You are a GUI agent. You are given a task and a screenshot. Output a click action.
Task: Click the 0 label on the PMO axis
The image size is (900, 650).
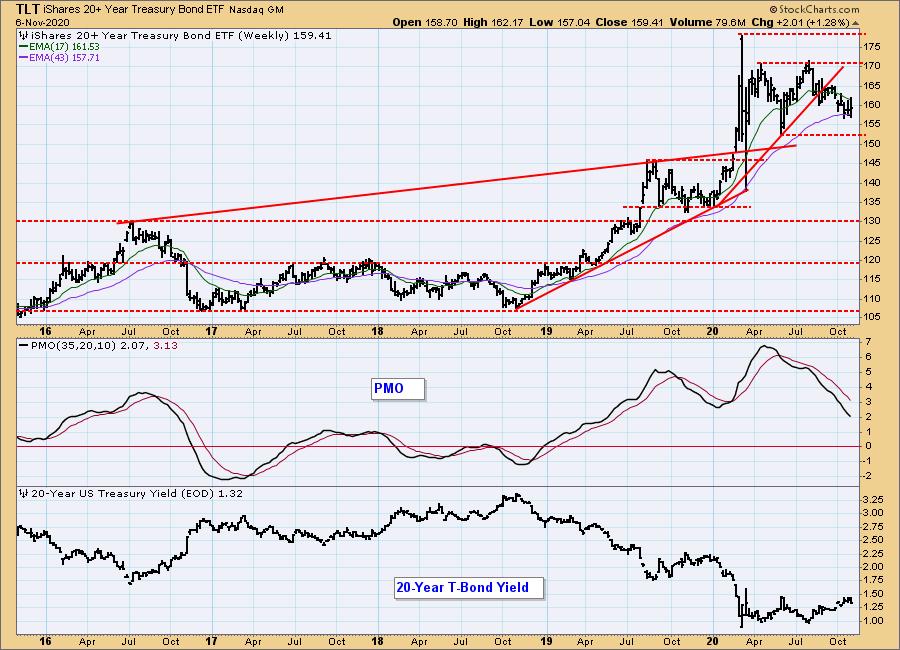click(868, 446)
